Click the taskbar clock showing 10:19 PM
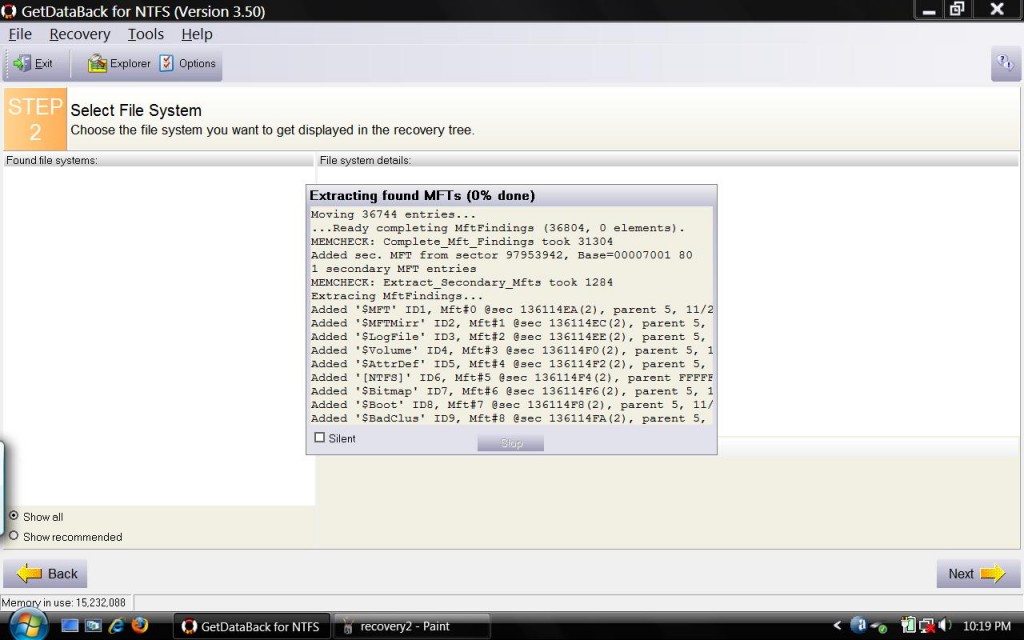Viewport: 1024px width, 640px height. coord(987,626)
